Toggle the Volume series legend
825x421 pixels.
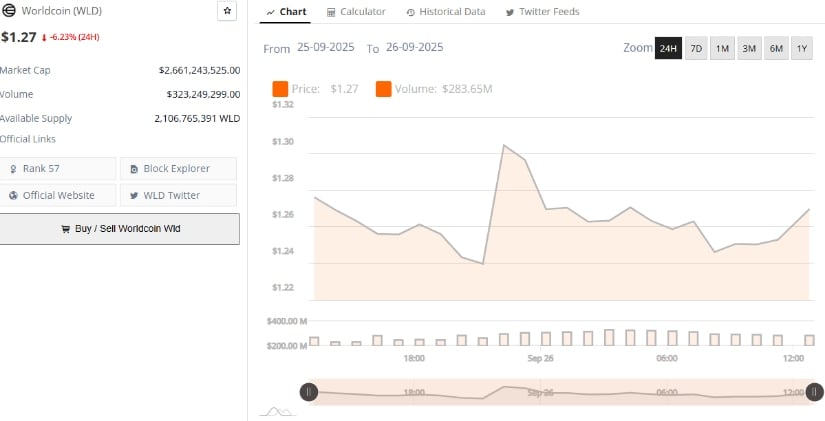[434, 89]
